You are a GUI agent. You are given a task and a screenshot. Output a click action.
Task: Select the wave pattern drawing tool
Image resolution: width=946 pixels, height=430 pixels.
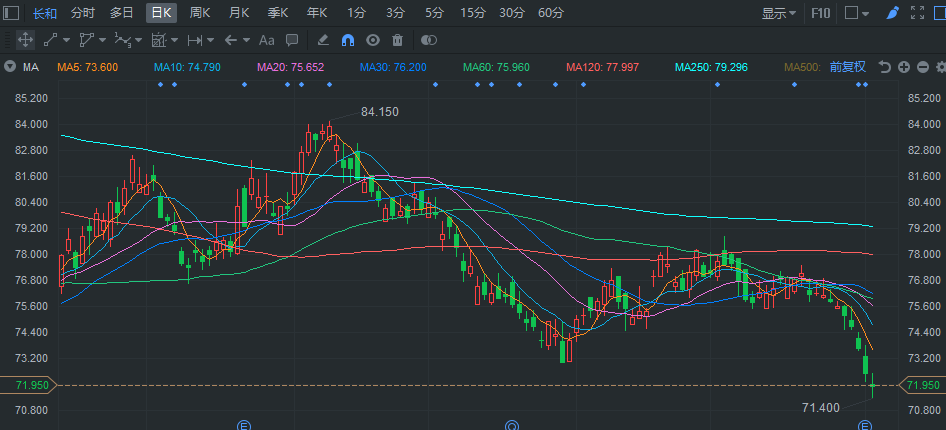122,40
